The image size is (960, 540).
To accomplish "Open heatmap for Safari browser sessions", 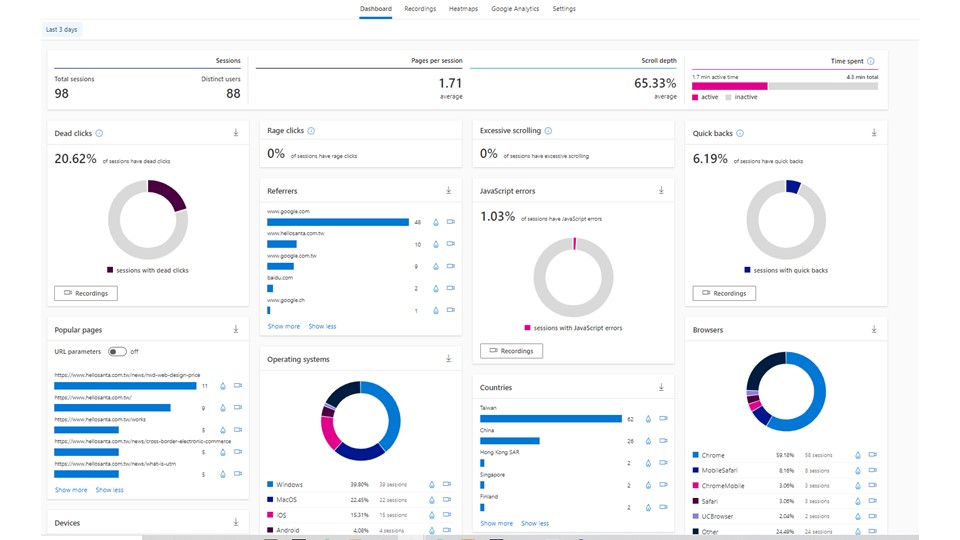I will click(858, 501).
